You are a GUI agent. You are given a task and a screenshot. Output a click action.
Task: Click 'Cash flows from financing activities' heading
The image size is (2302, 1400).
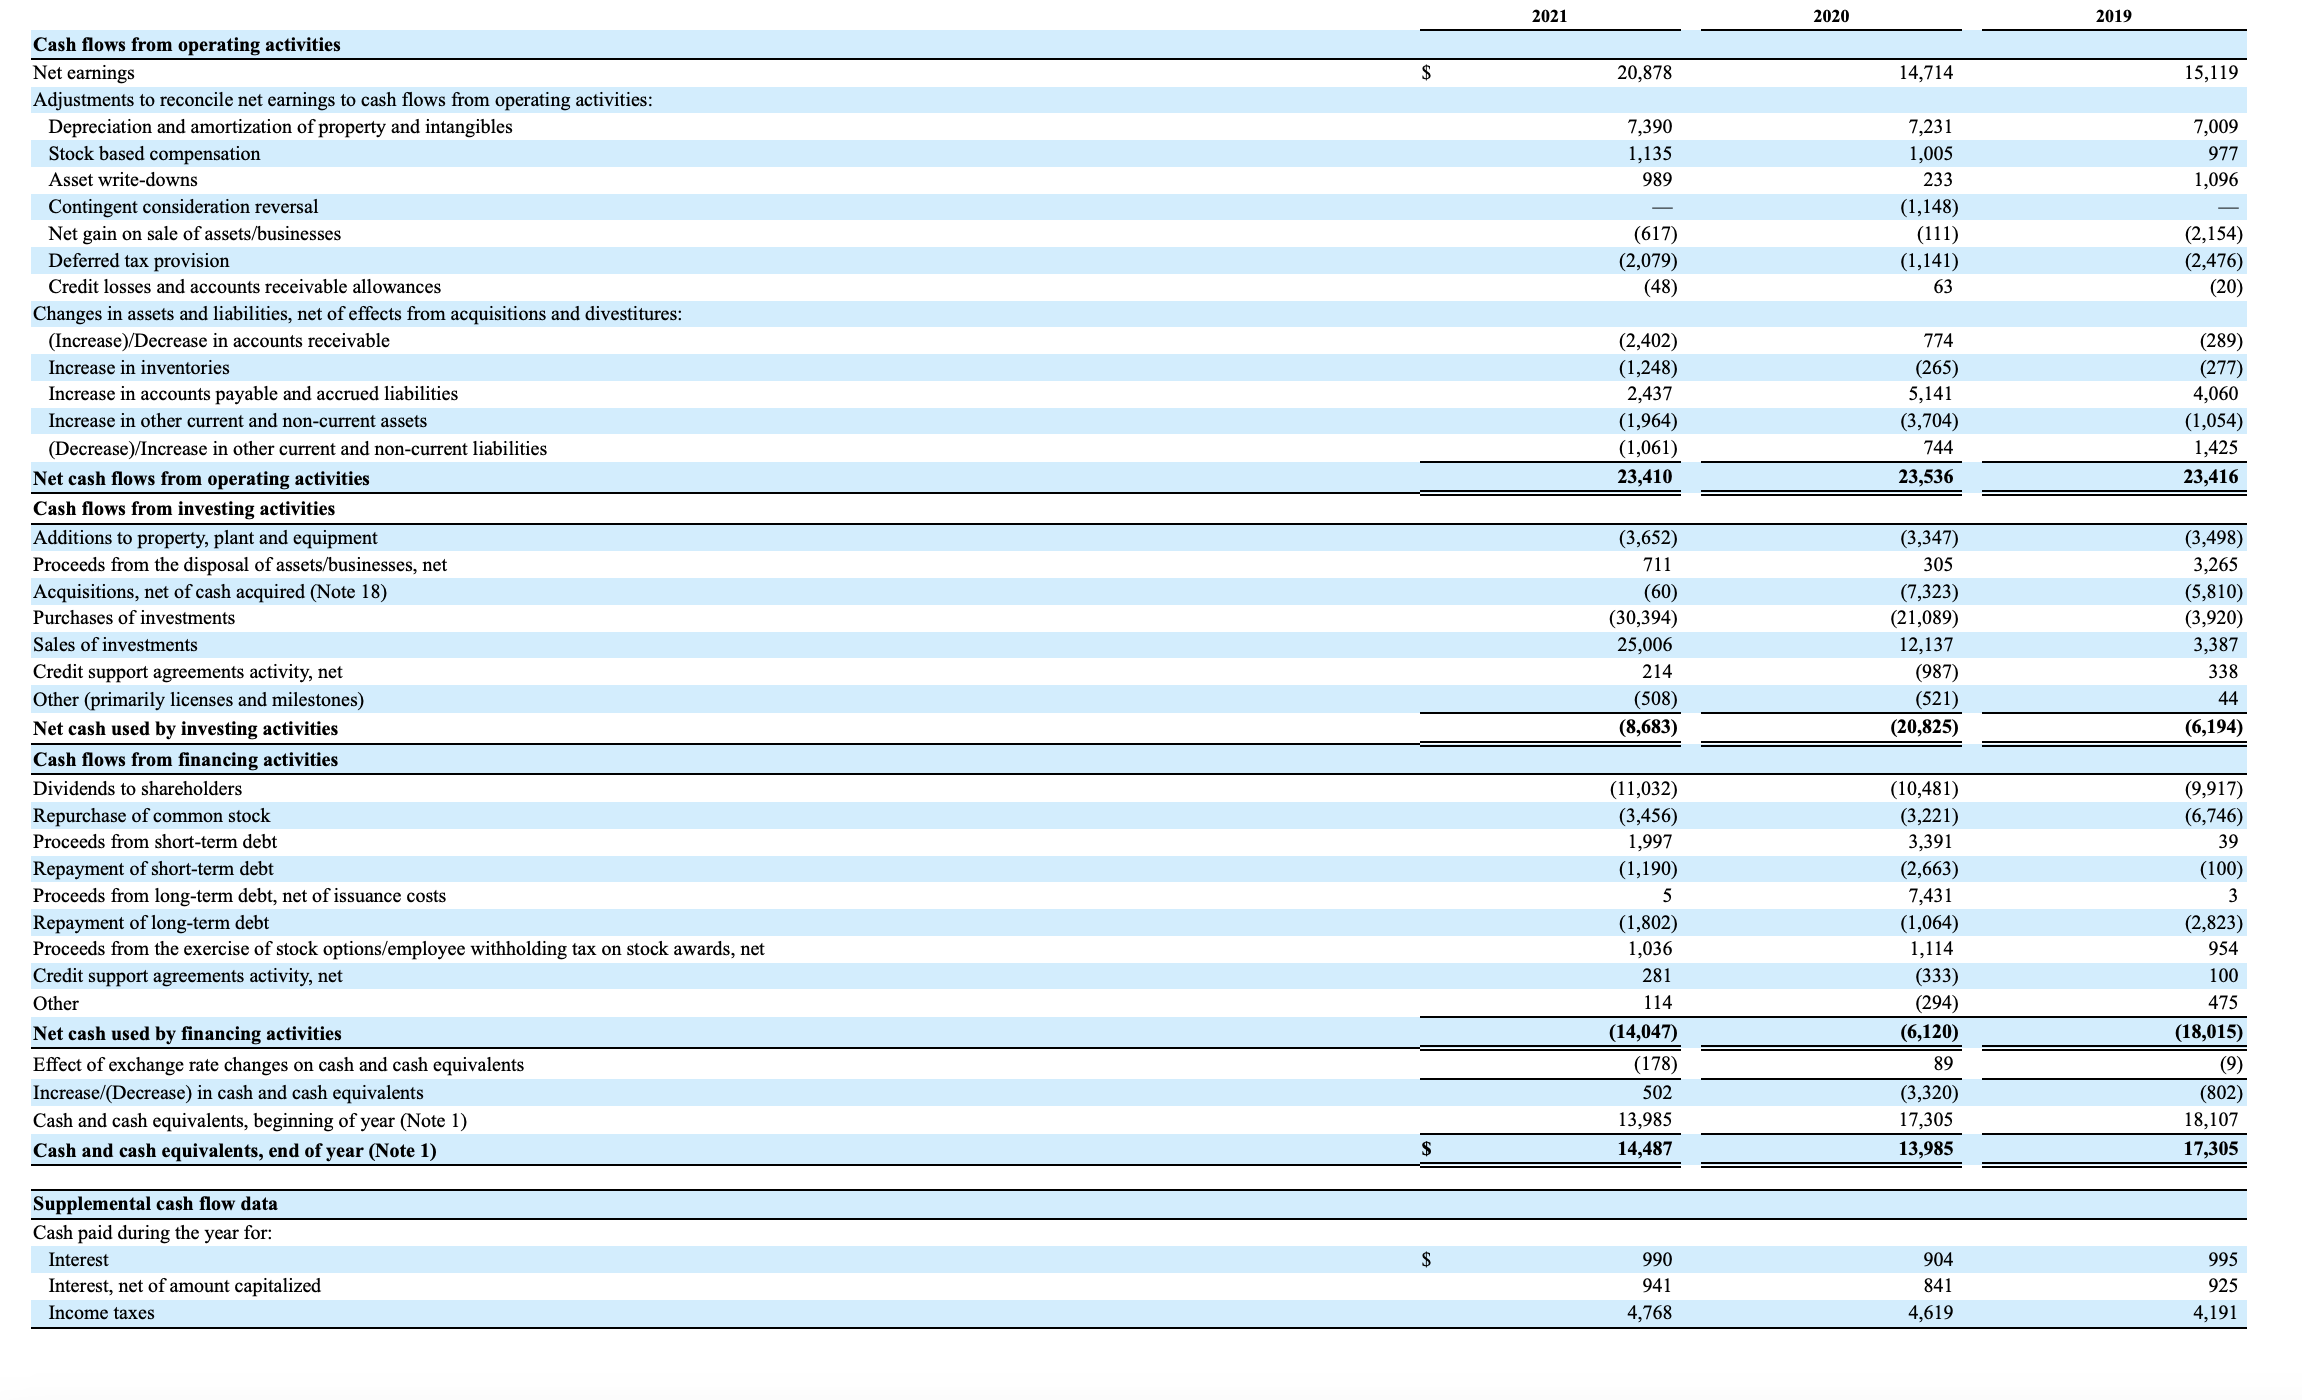pos(185,760)
